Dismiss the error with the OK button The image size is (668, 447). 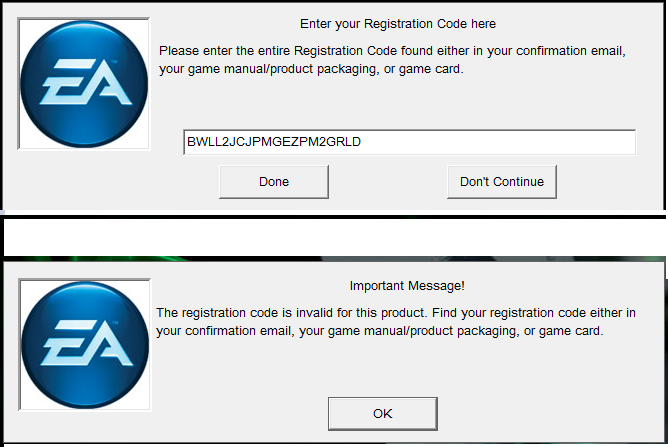(383, 413)
